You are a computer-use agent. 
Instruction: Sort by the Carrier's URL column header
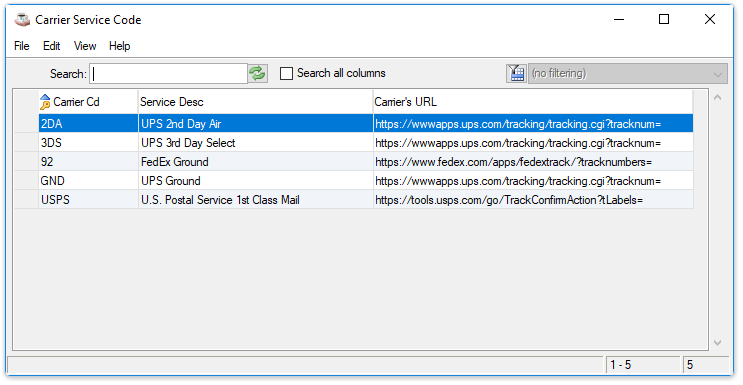[533, 101]
